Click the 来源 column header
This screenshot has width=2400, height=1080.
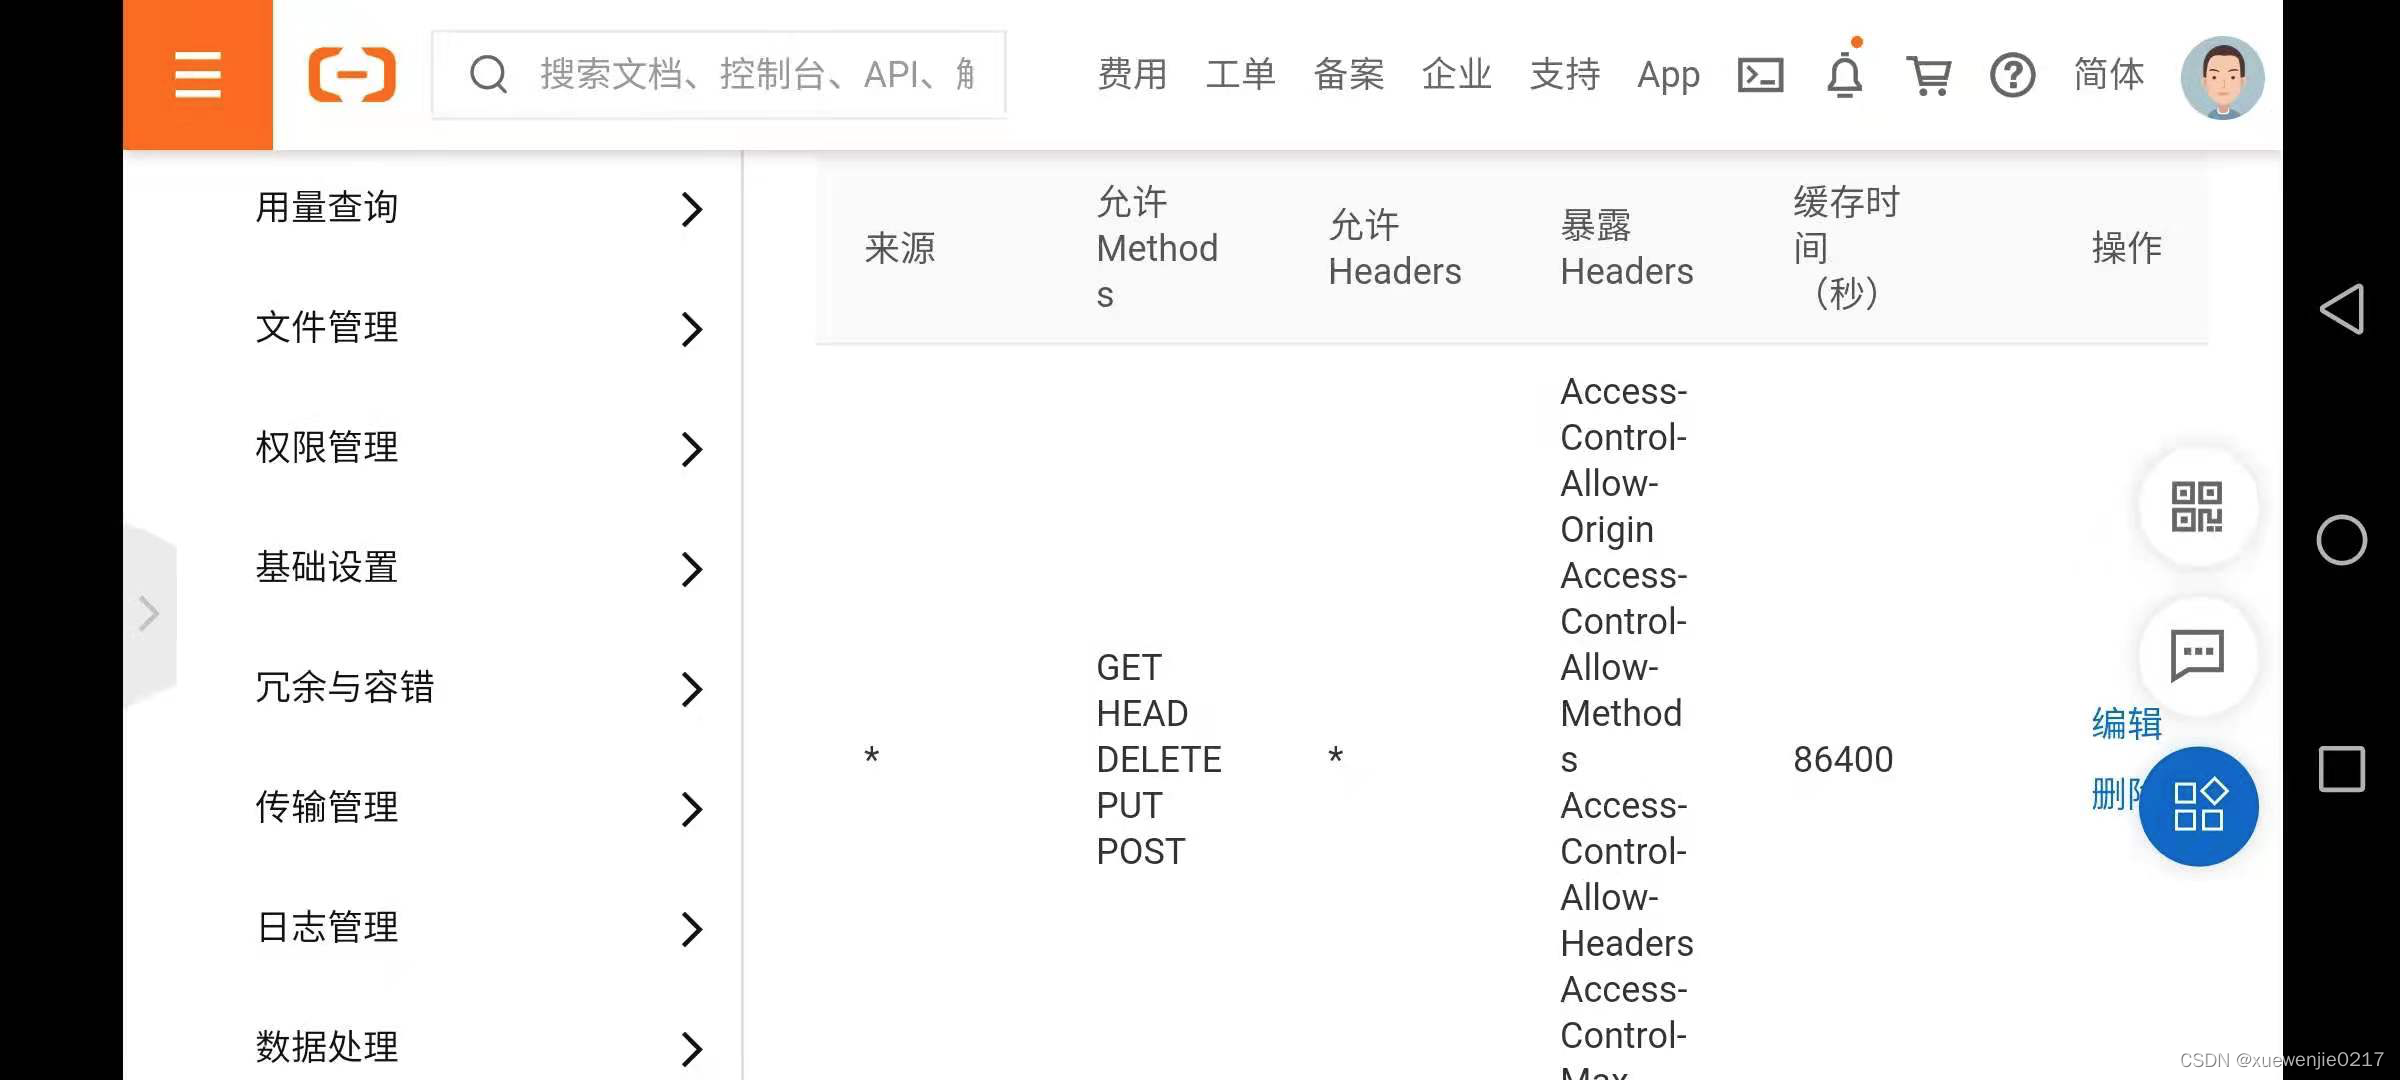pos(899,248)
